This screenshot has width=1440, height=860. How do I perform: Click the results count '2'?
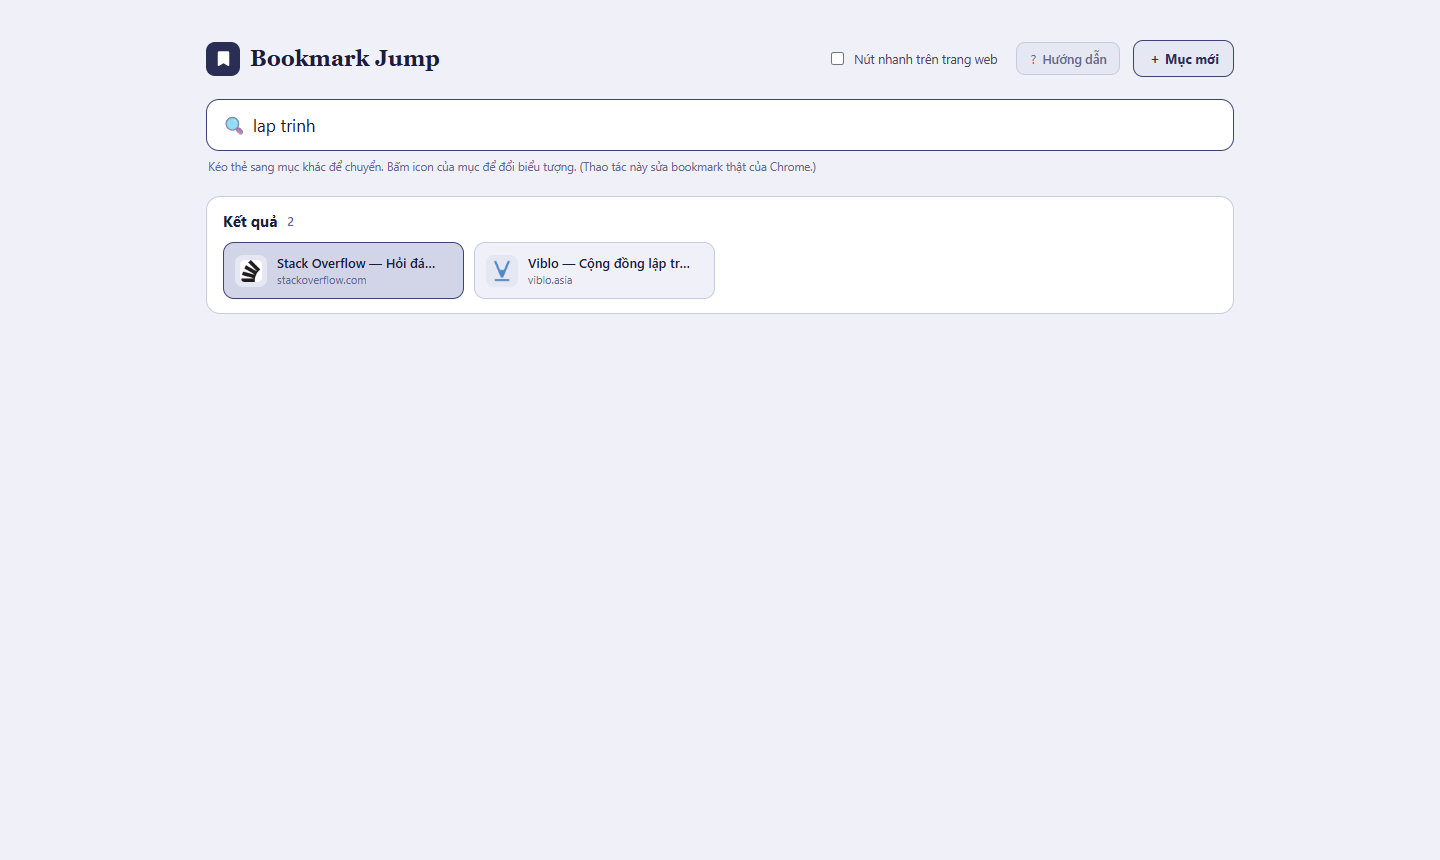[x=291, y=222]
